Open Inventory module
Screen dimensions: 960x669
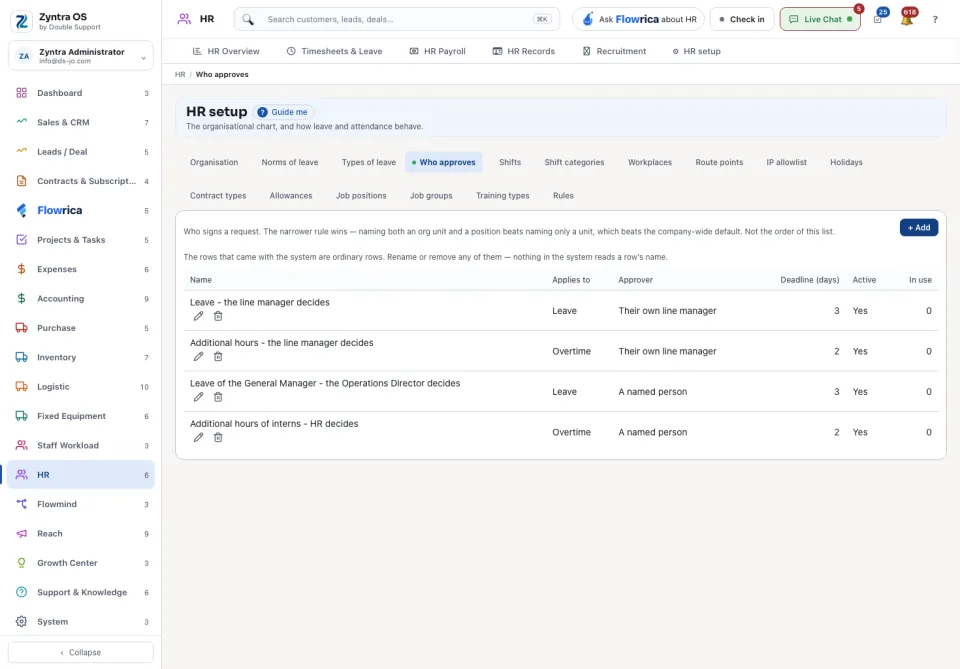click(x=81, y=357)
